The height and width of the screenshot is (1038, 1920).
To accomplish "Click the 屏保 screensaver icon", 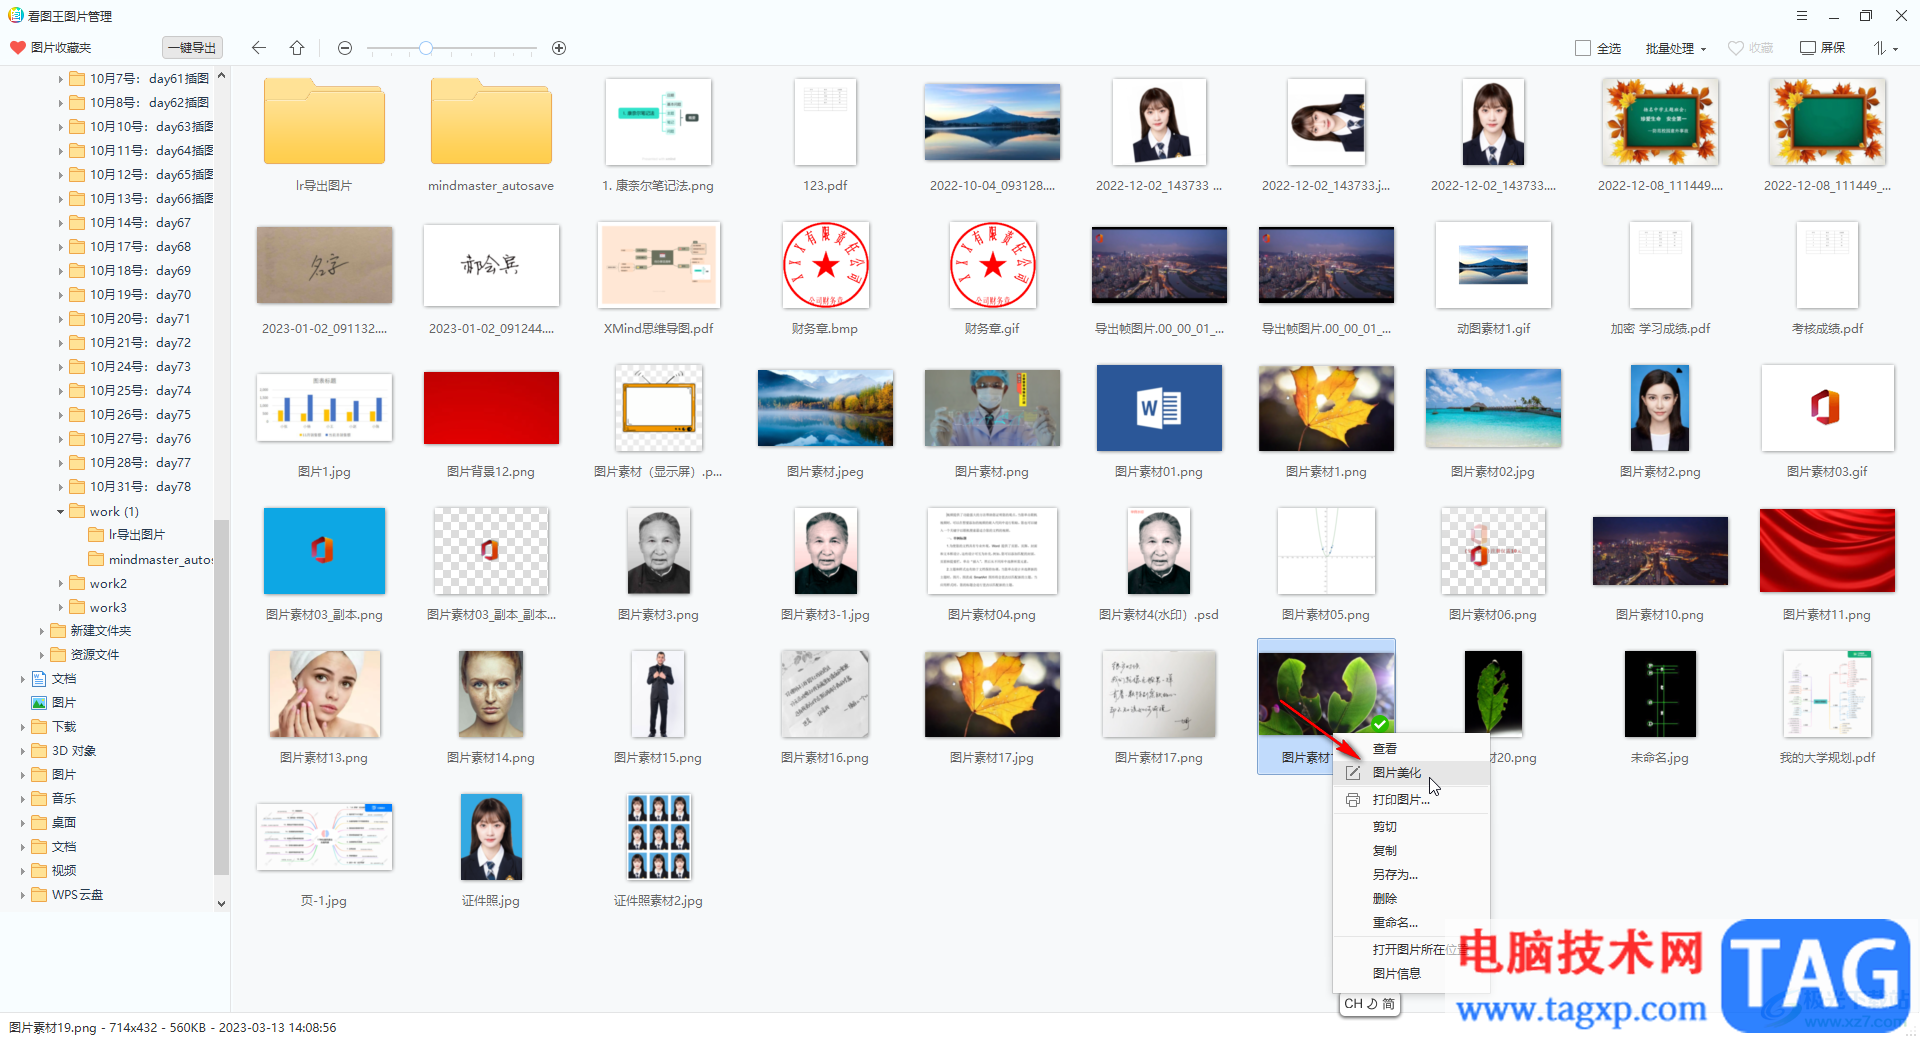I will pos(1808,48).
